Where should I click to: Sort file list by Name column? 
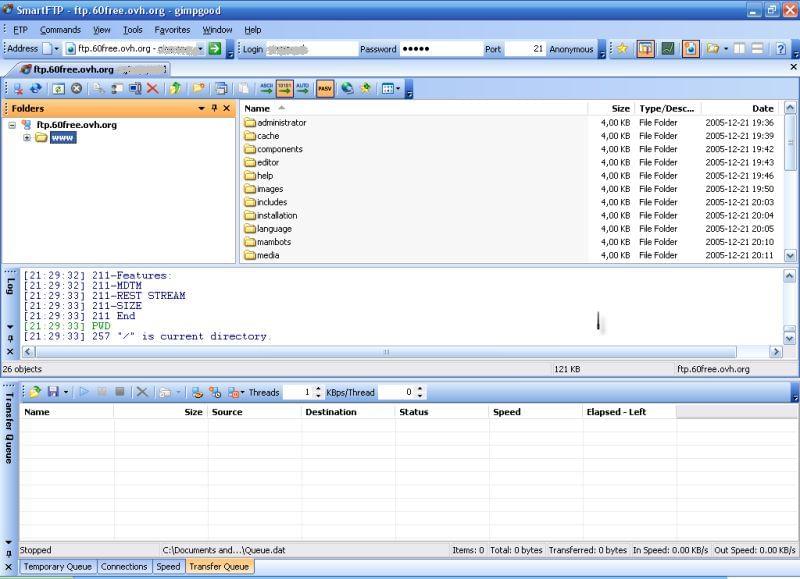pyautogui.click(x=414, y=108)
